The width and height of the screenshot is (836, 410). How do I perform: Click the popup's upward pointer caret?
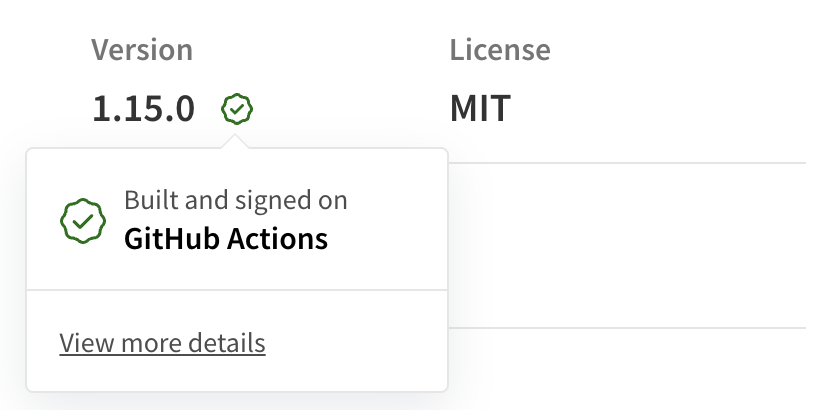click(237, 141)
